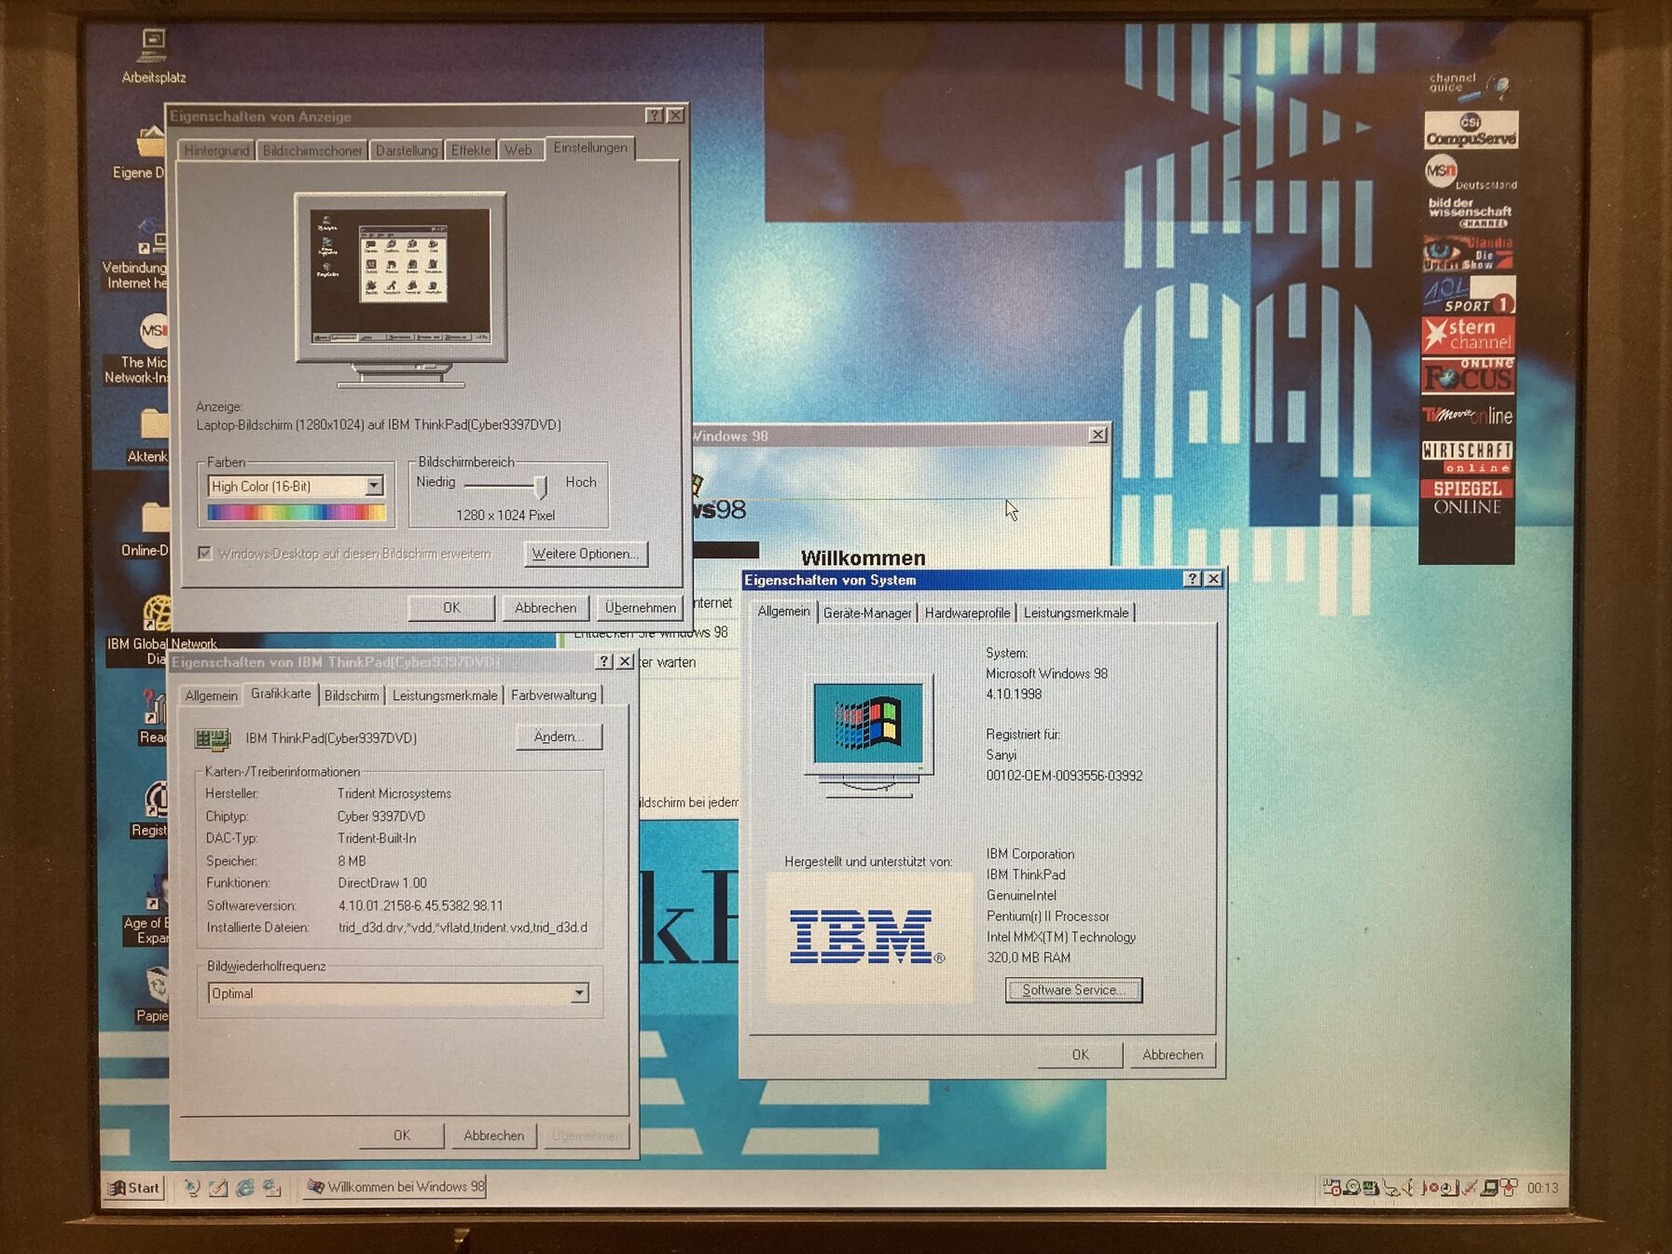Image resolution: width=1672 pixels, height=1254 pixels.
Task: Open the Wirtschaft online channel
Action: coord(1467,457)
